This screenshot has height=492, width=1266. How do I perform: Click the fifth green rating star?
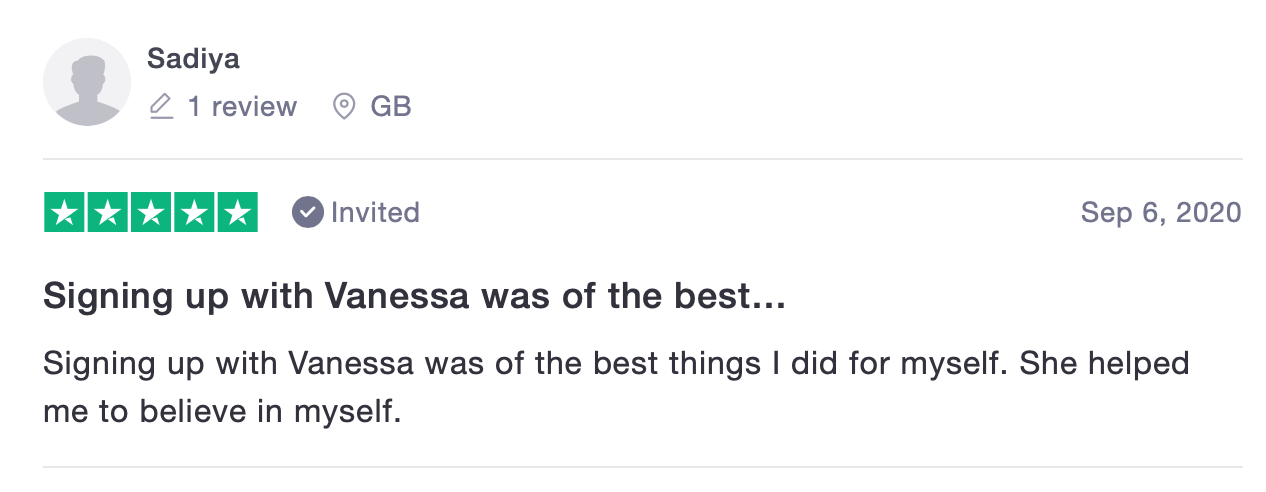point(237,212)
